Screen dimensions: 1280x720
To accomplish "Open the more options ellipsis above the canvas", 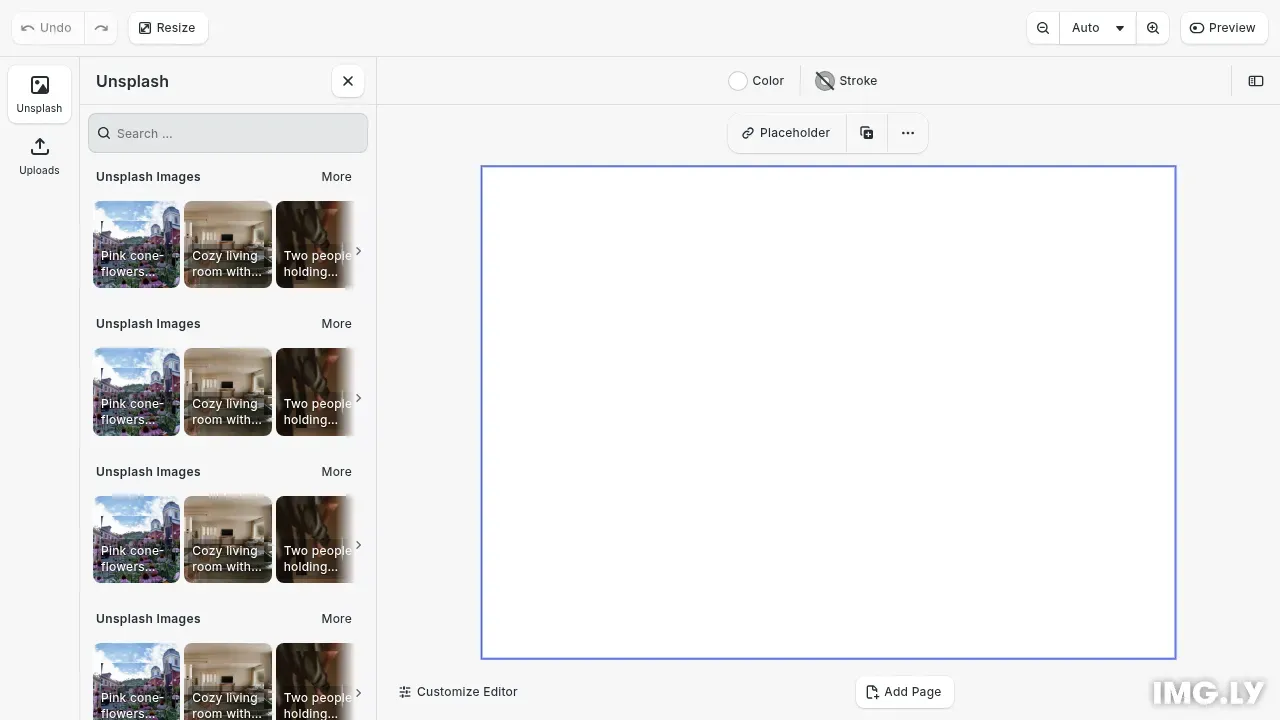I will [907, 132].
